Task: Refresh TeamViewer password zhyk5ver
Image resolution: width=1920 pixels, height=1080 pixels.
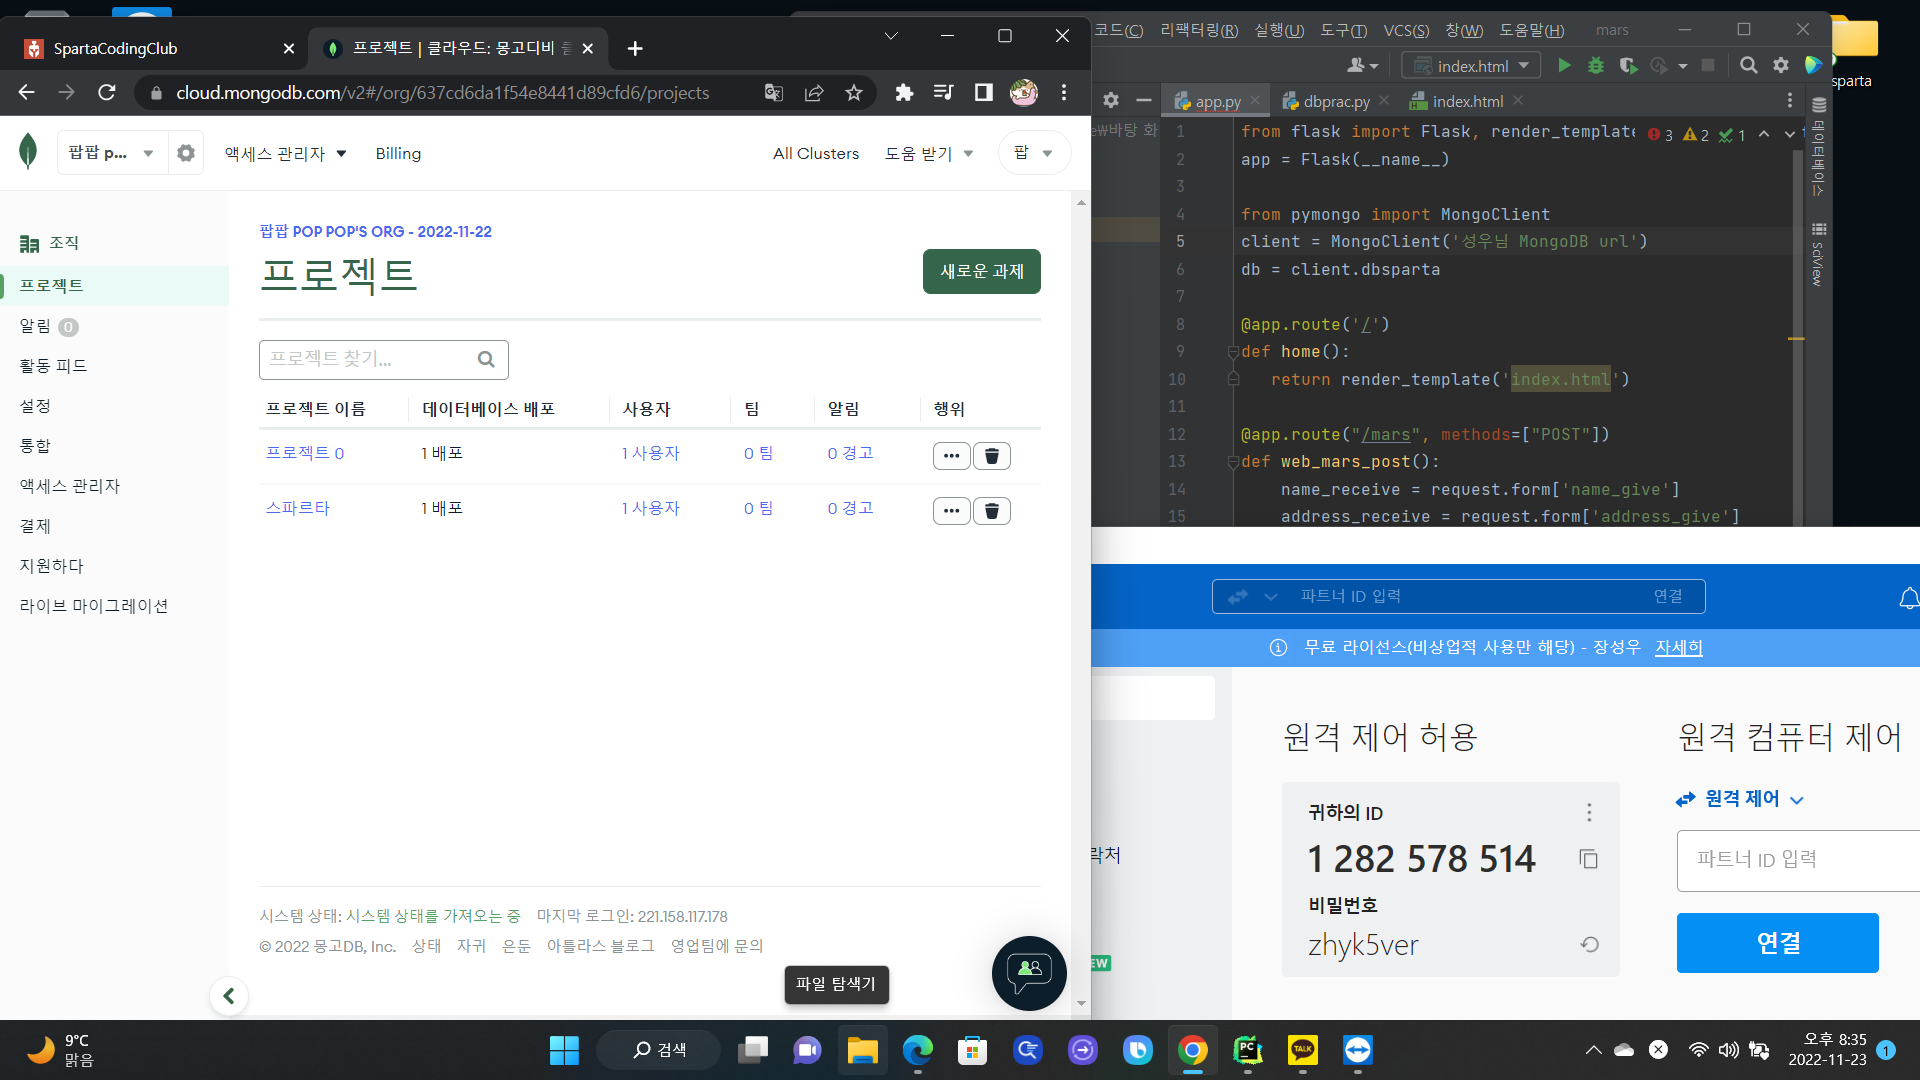Action: pyautogui.click(x=1589, y=945)
